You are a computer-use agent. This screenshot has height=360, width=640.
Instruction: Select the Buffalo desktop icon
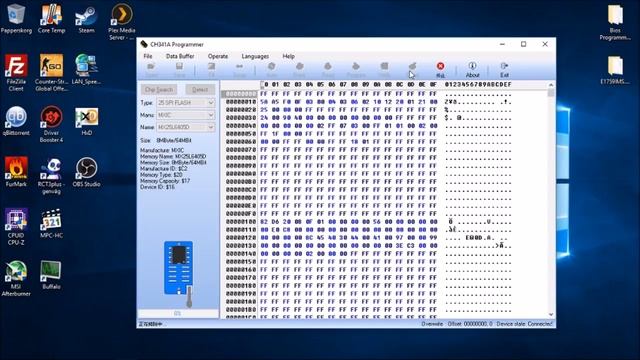click(51, 274)
